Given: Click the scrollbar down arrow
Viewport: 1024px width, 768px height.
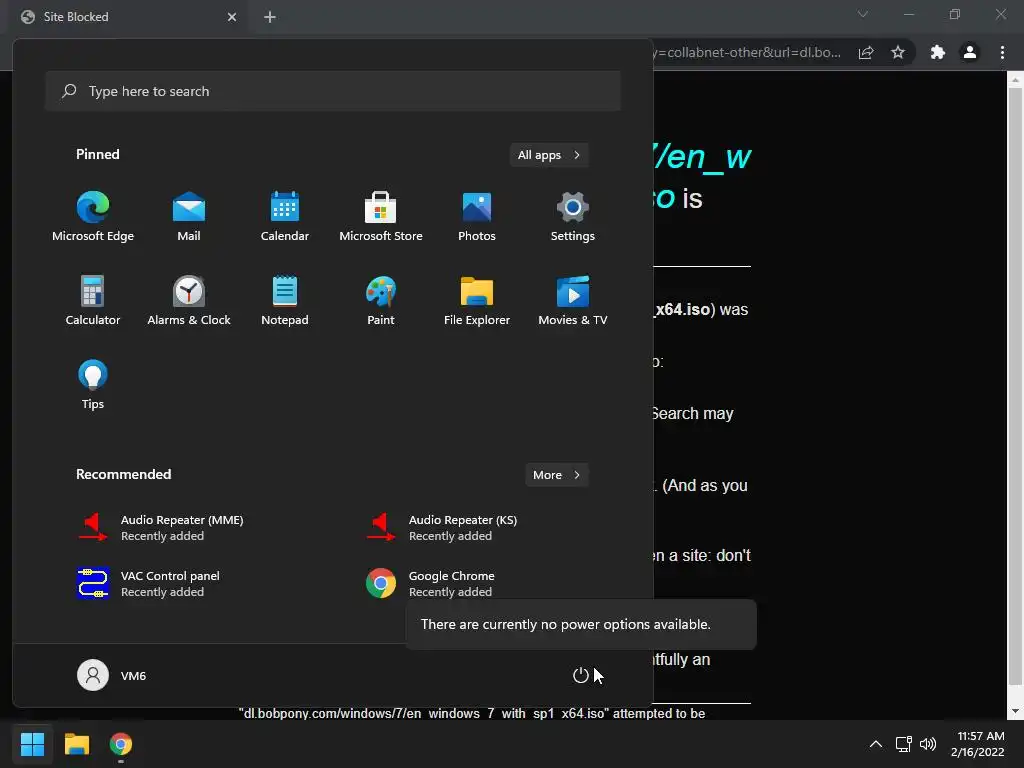Looking at the screenshot, I should pos(1015,711).
